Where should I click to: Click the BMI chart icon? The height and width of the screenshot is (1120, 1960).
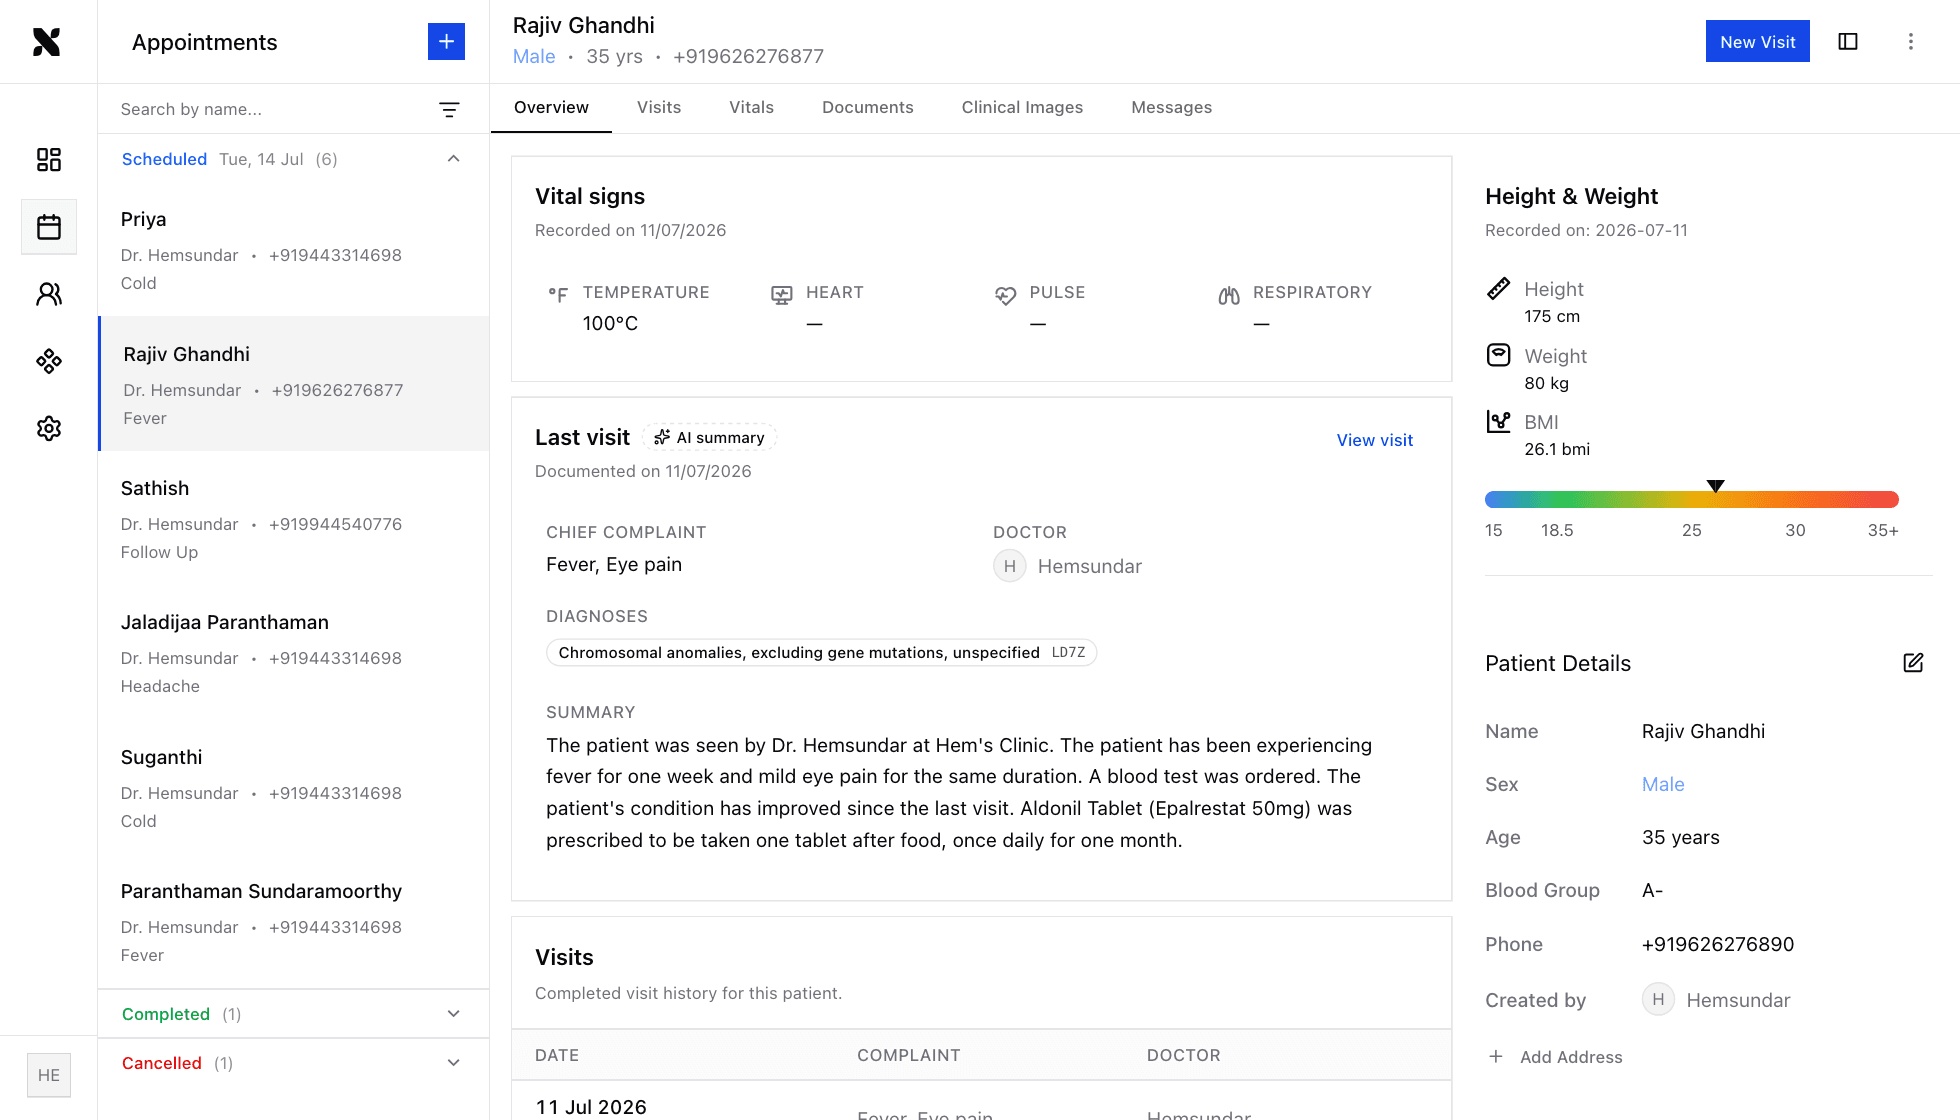click(x=1498, y=421)
